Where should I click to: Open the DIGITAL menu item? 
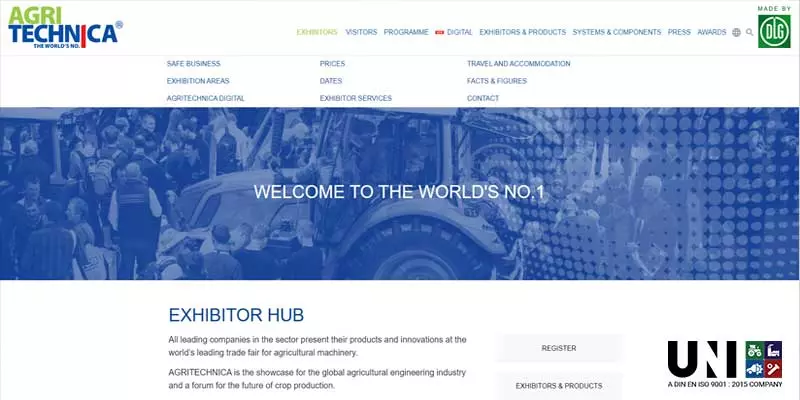pyautogui.click(x=460, y=32)
